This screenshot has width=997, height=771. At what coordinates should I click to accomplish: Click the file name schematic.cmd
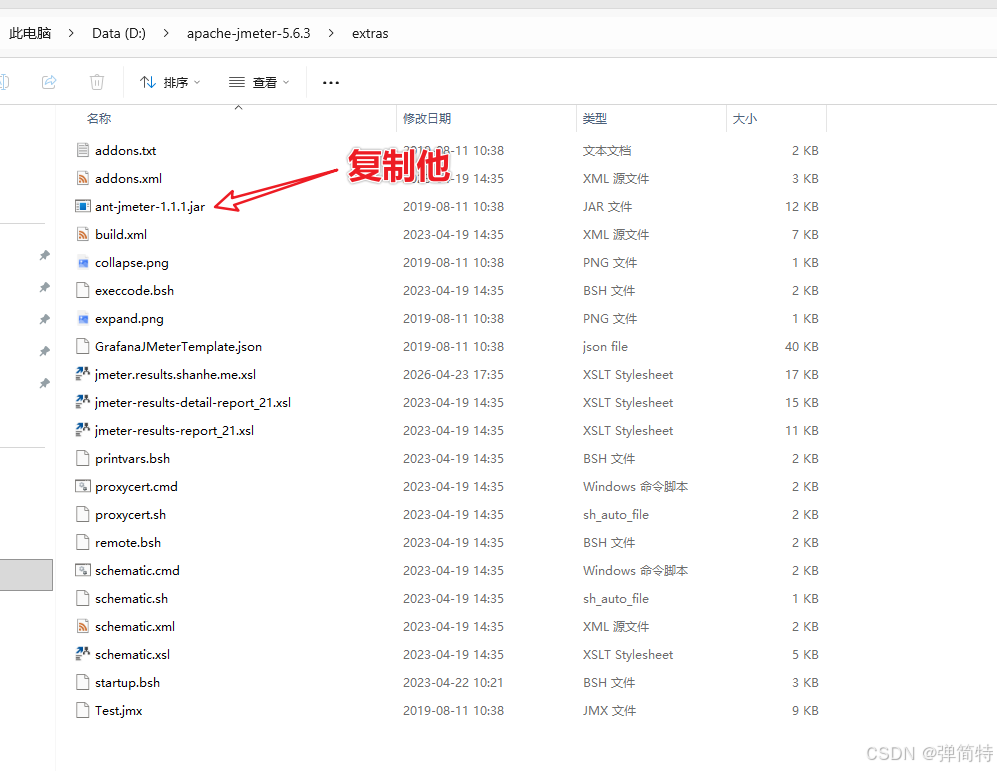[137, 570]
